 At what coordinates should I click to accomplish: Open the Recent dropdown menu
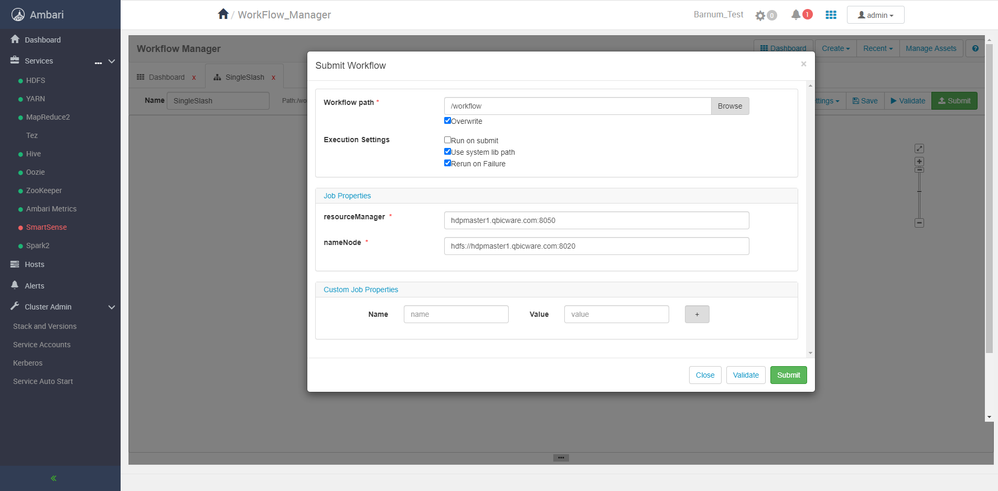coord(878,48)
